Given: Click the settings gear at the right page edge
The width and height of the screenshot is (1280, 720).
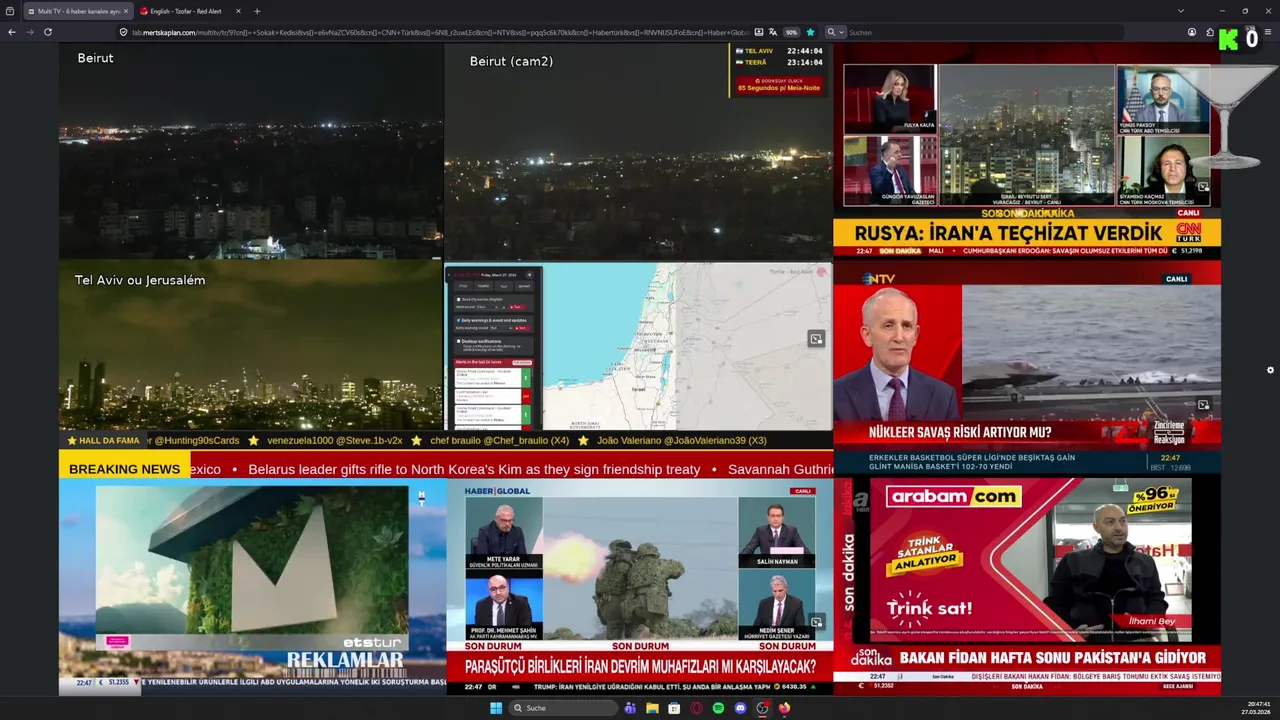Looking at the screenshot, I should tap(1270, 370).
